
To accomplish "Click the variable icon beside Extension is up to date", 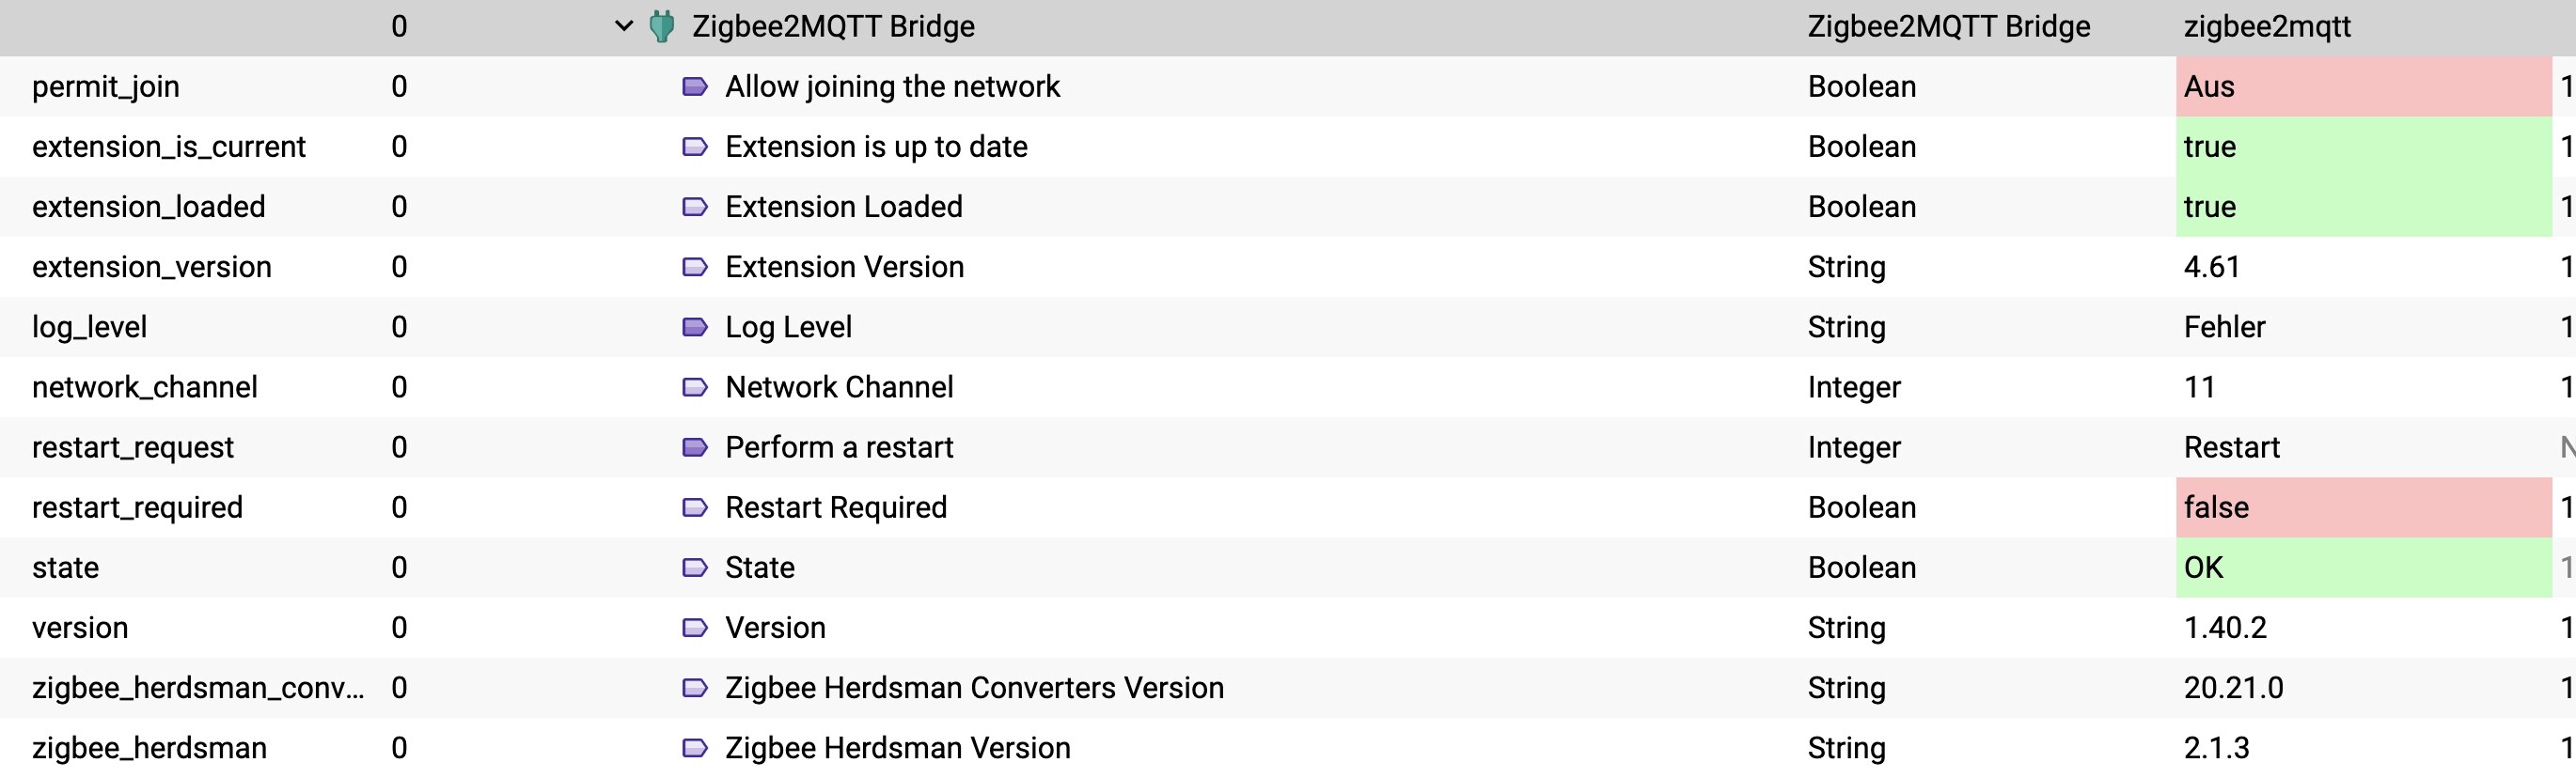I will (x=694, y=147).
